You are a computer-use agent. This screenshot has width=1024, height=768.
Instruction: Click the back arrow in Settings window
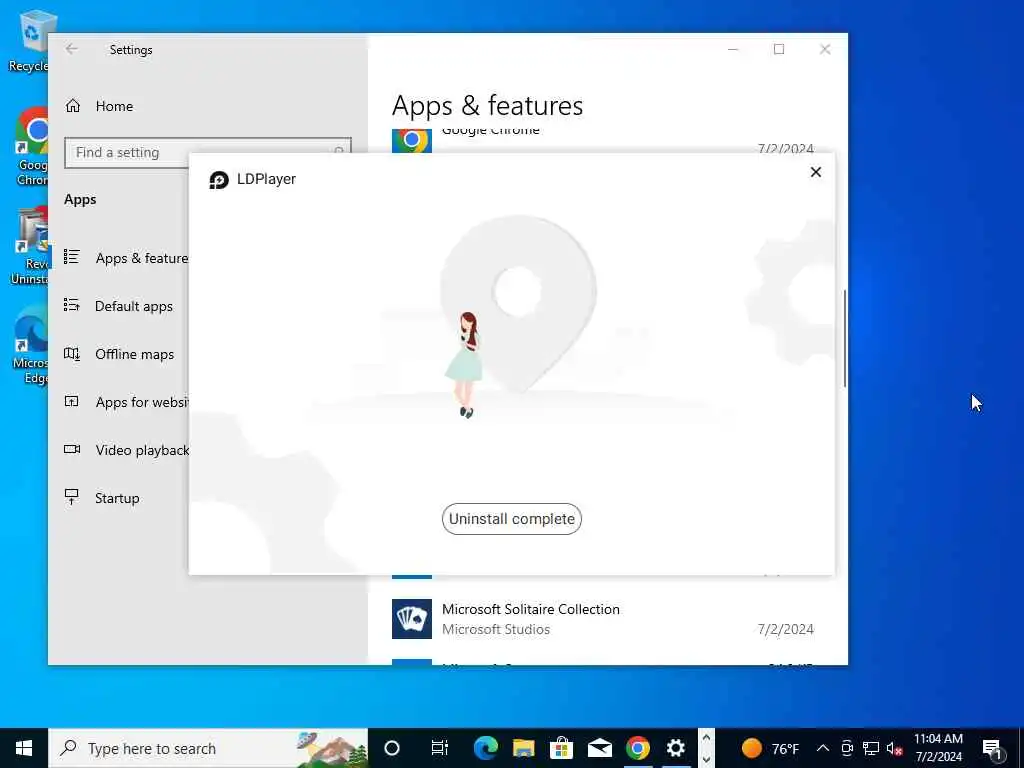(x=72, y=49)
